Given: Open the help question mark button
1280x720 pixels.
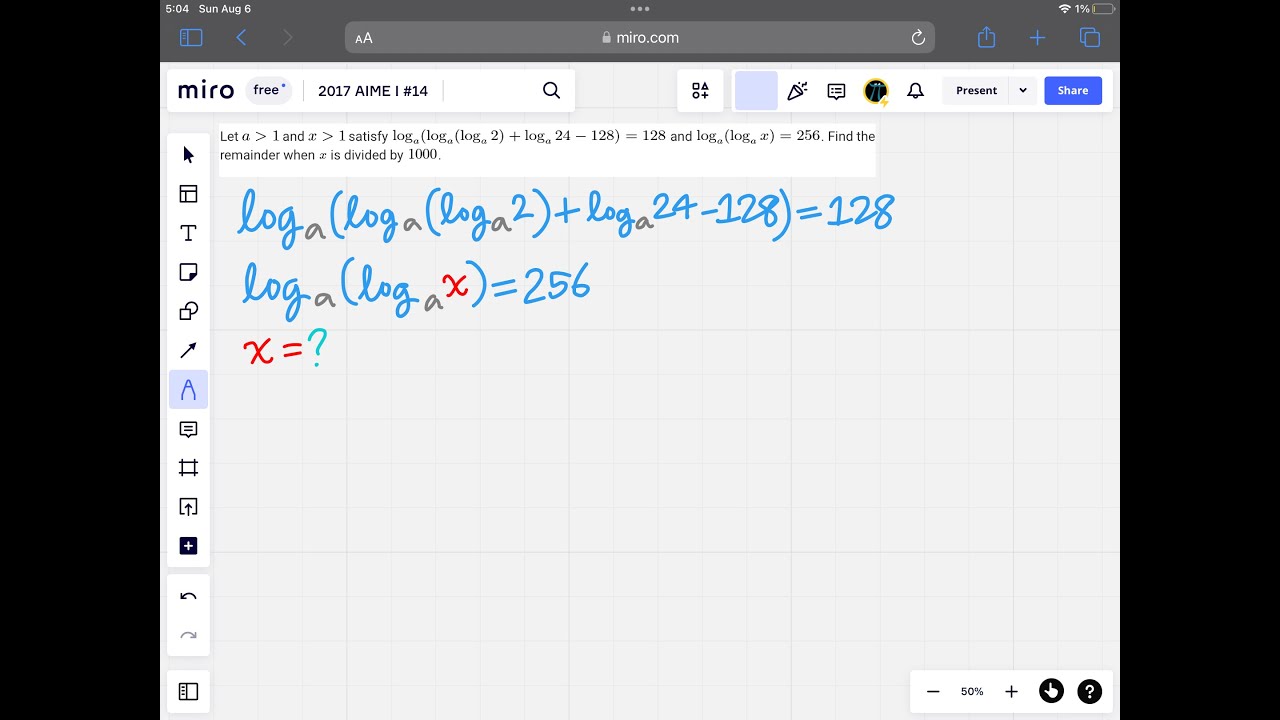Looking at the screenshot, I should tap(1090, 691).
